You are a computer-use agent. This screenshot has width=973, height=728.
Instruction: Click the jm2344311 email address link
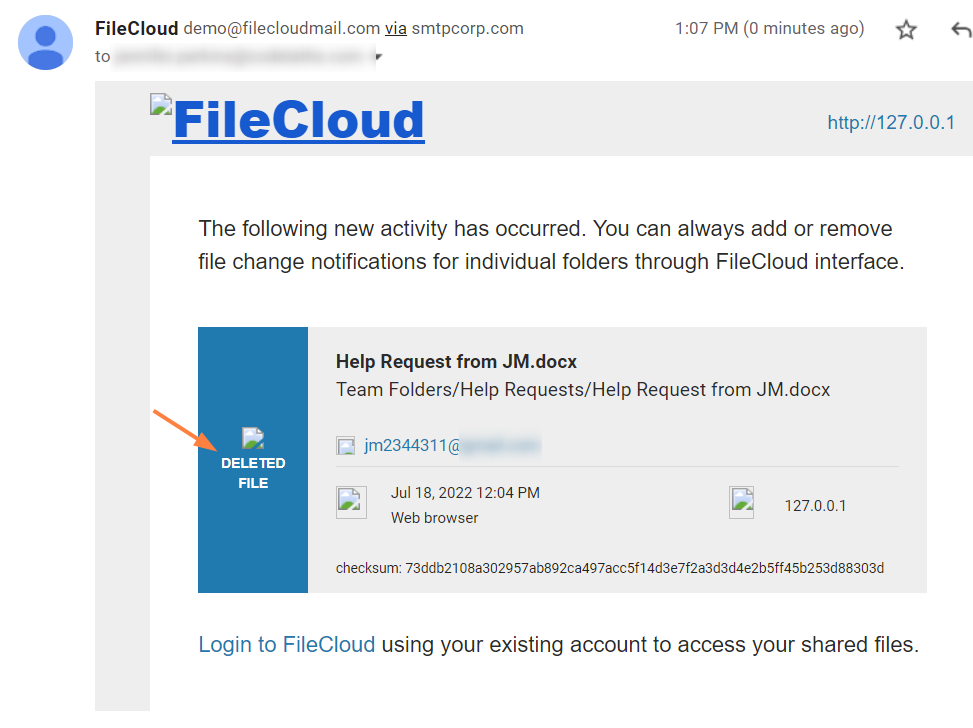click(450, 446)
